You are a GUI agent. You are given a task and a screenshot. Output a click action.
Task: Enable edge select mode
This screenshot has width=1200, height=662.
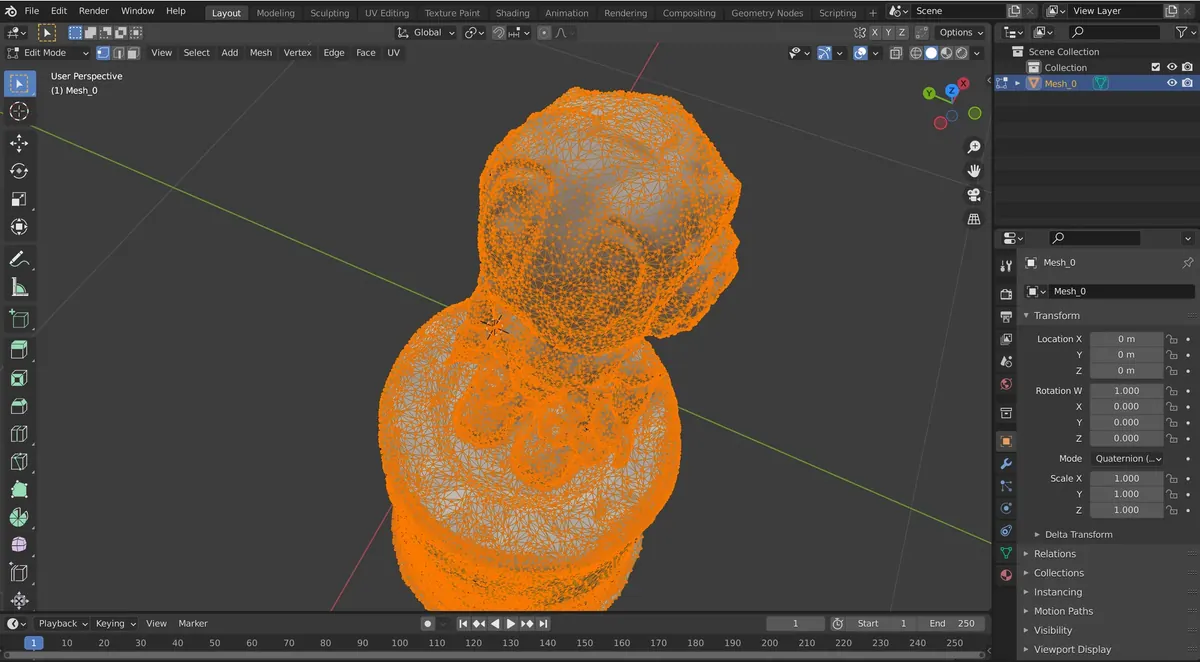118,53
